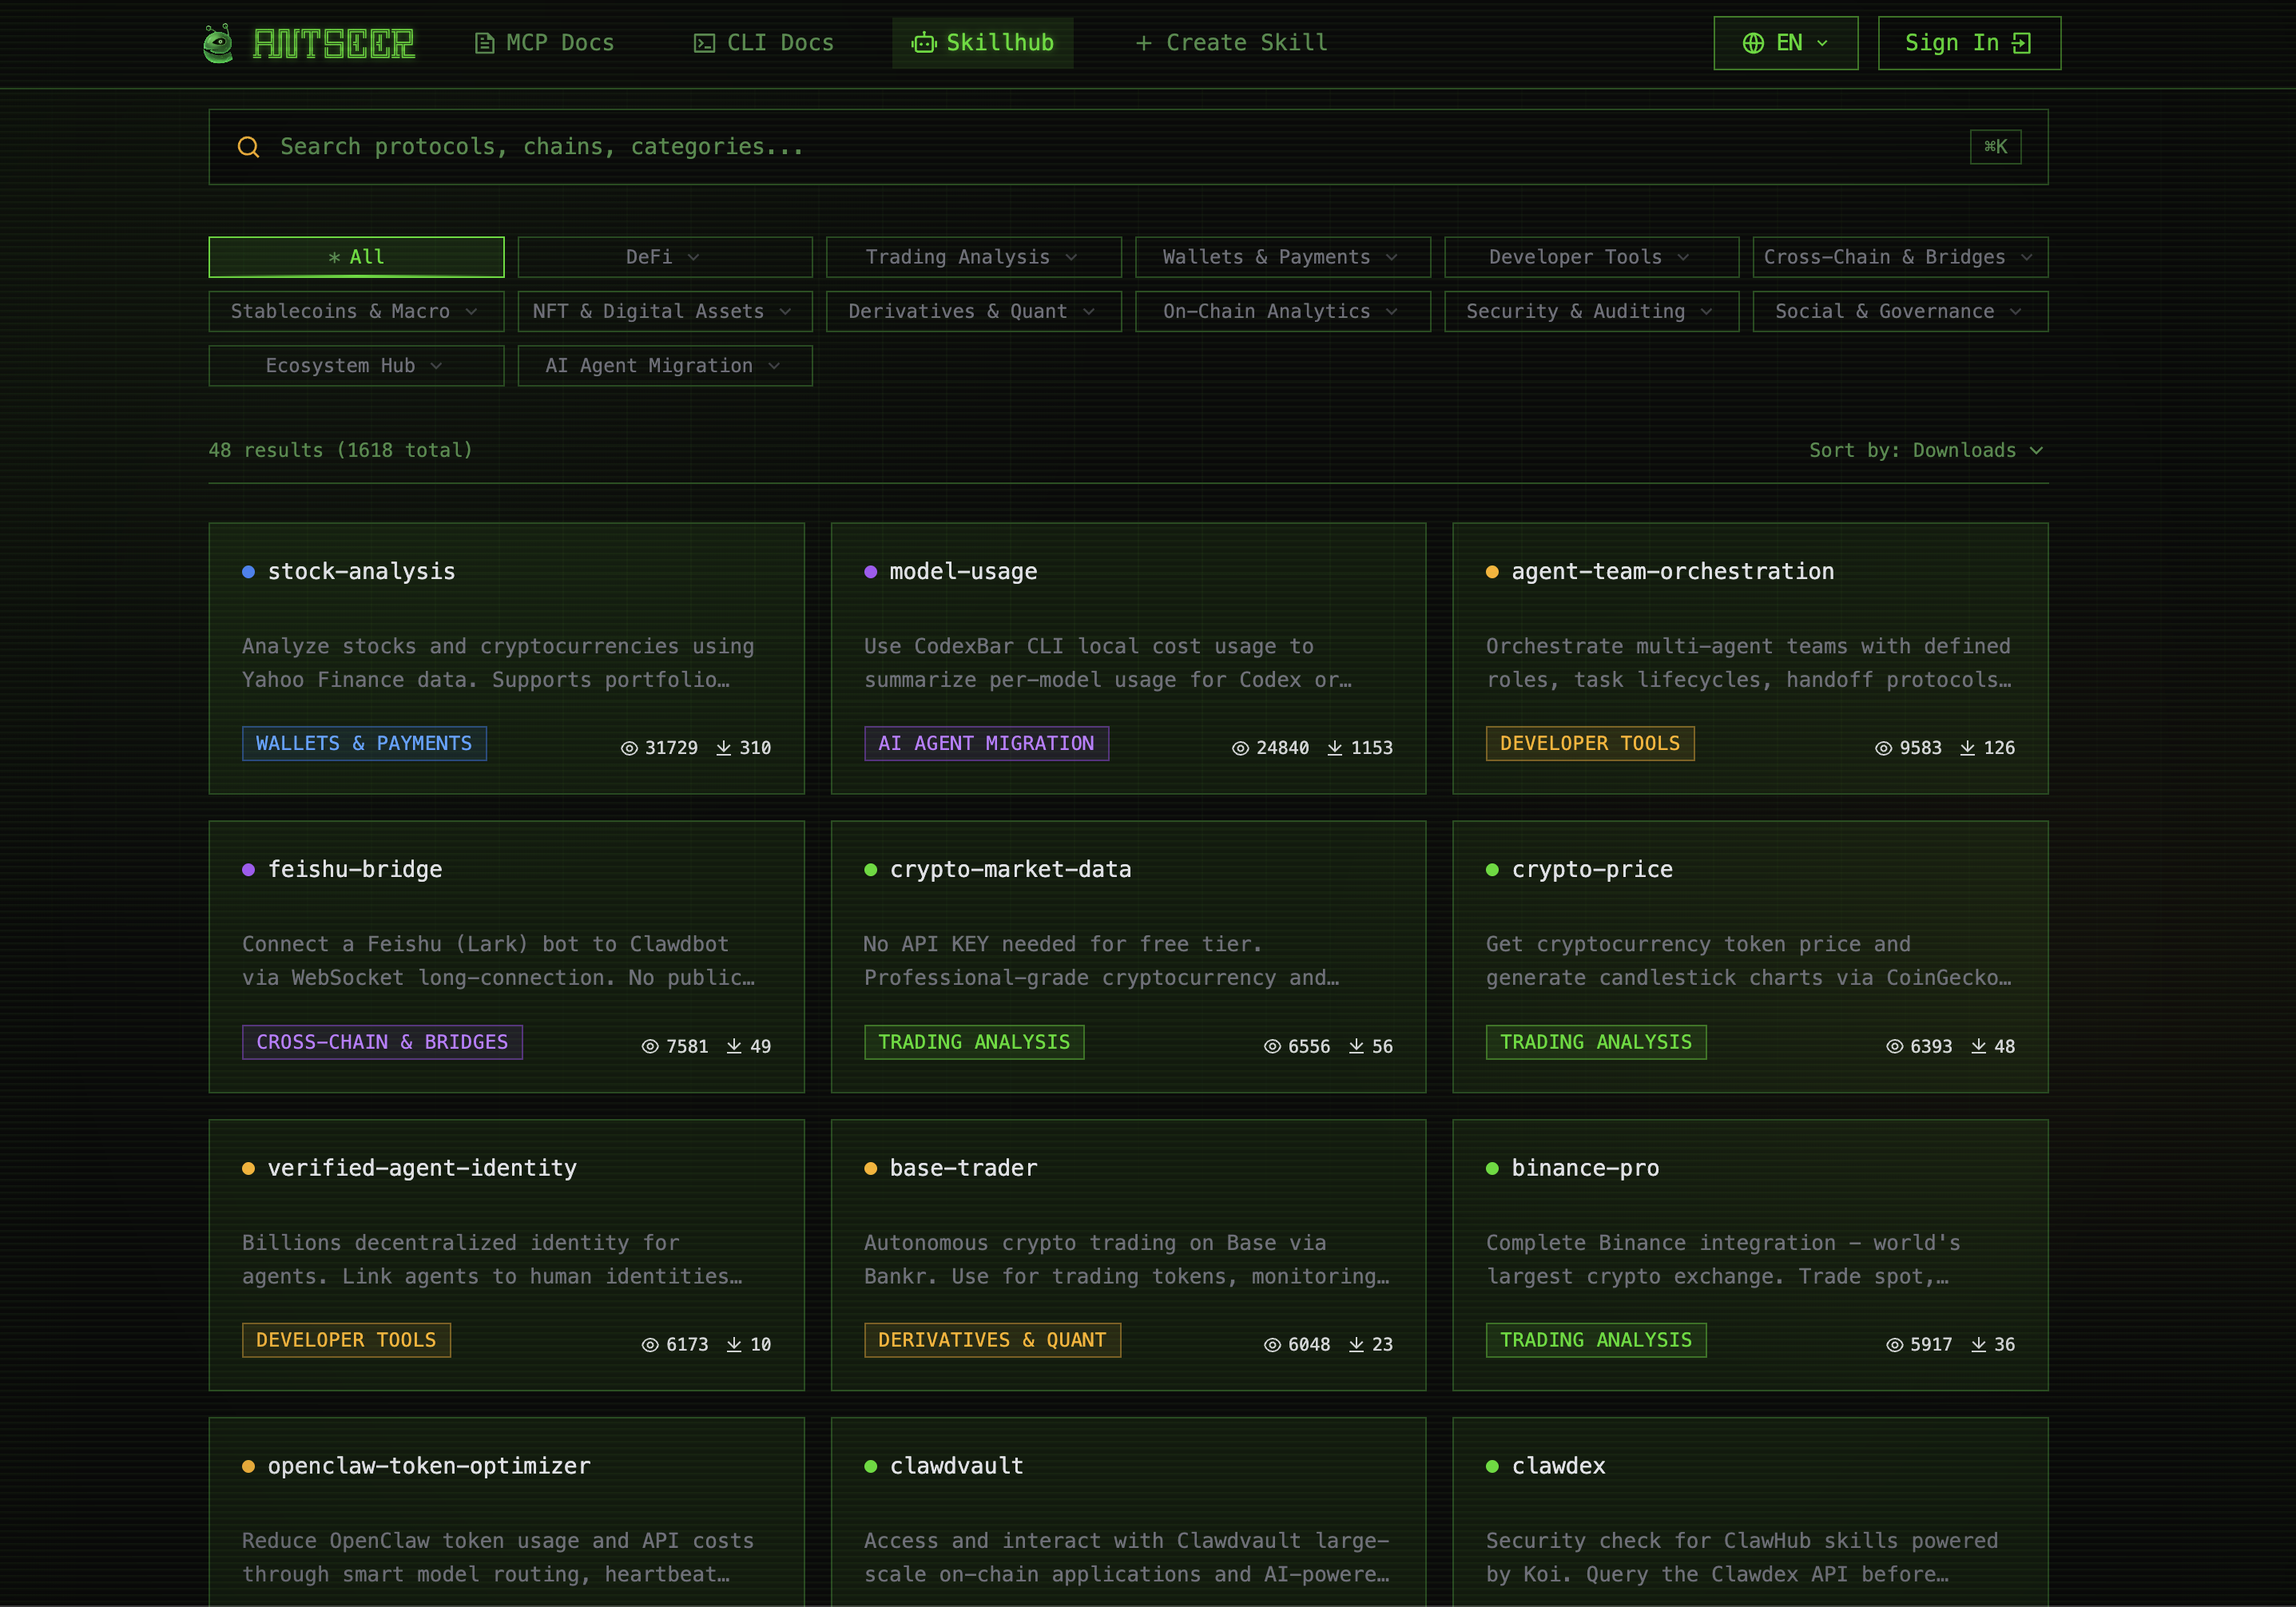
Task: Click the Skillhub robot icon
Action: pyautogui.click(x=923, y=43)
